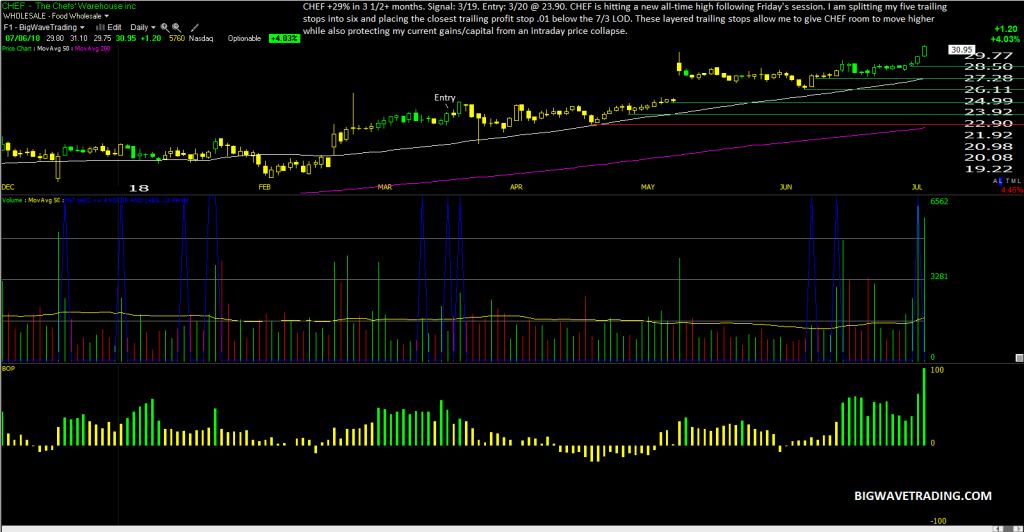1024x532 pixels.
Task: Click the BOP -100 scale label
Action: click(x=938, y=521)
